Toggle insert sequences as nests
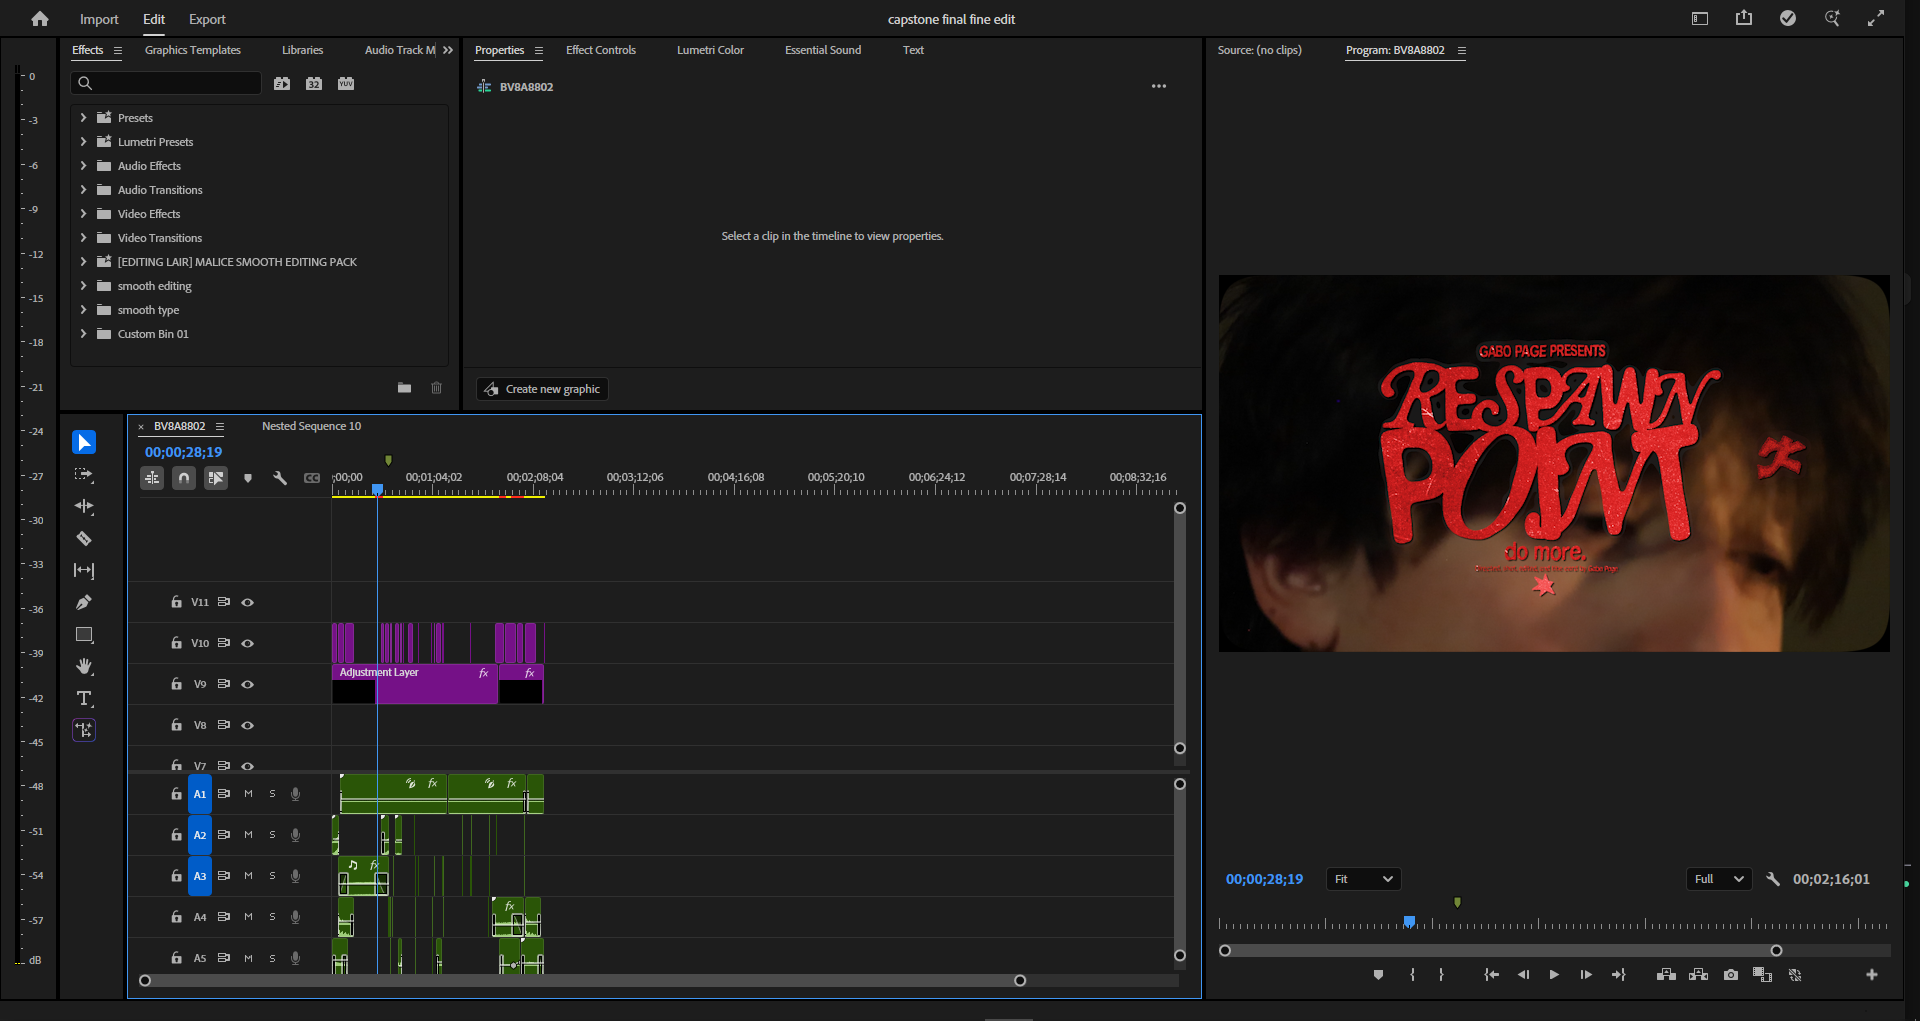 click(x=152, y=478)
